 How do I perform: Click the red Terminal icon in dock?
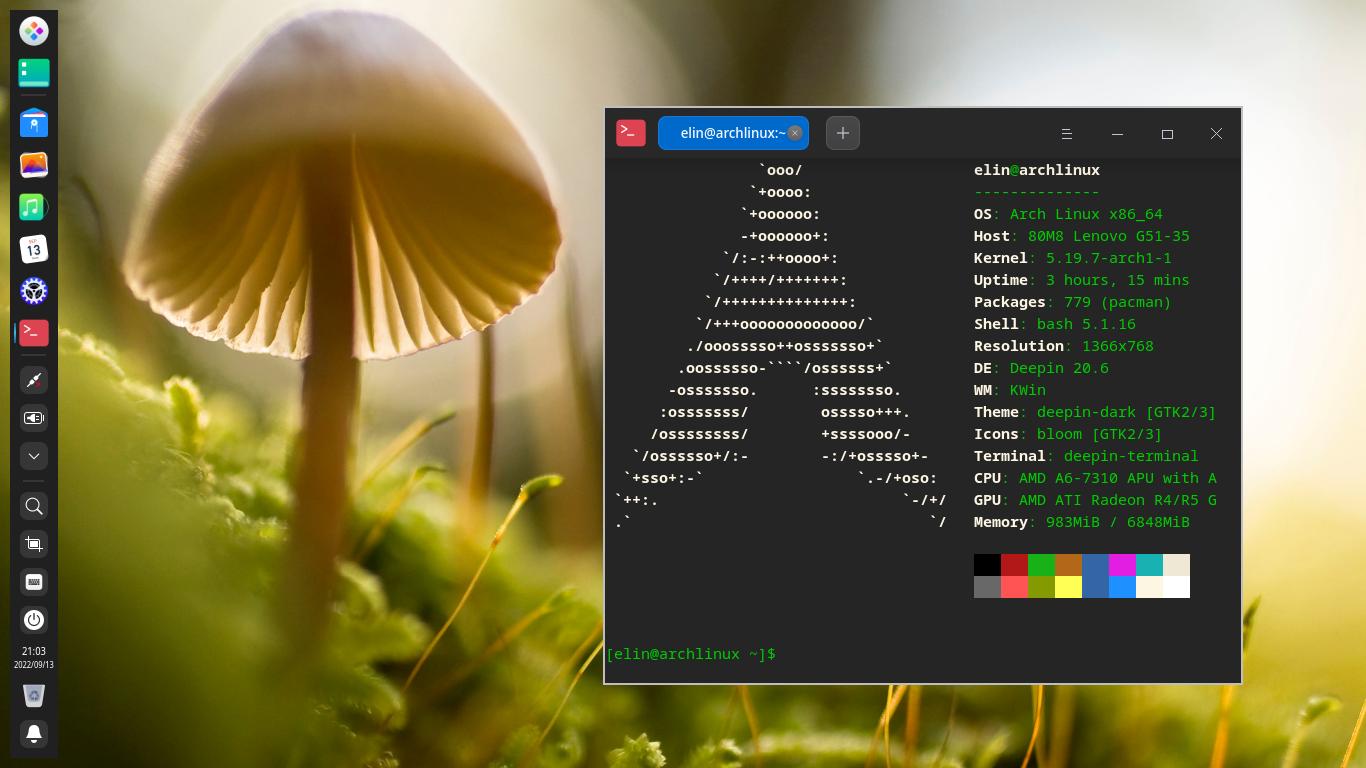(34, 333)
